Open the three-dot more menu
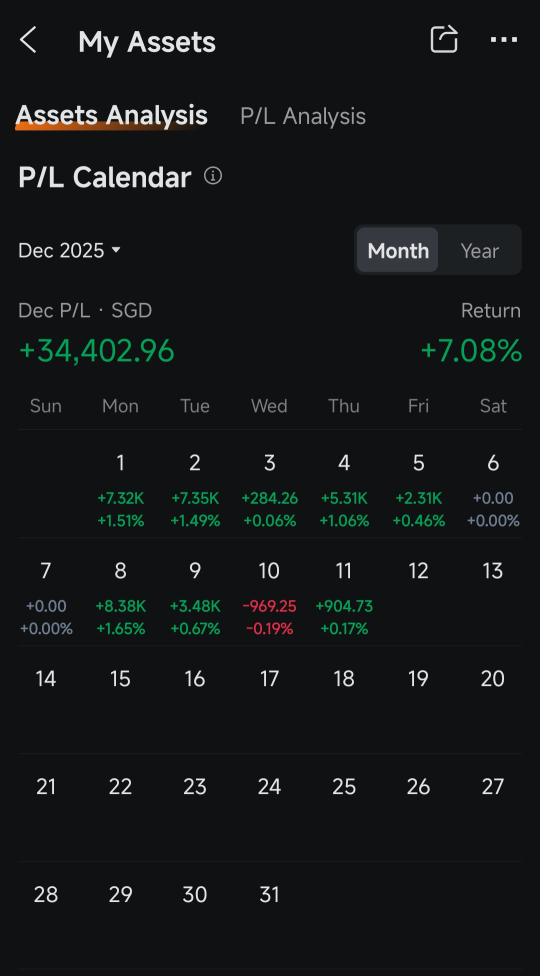Viewport: 540px width, 976px height. [x=504, y=40]
